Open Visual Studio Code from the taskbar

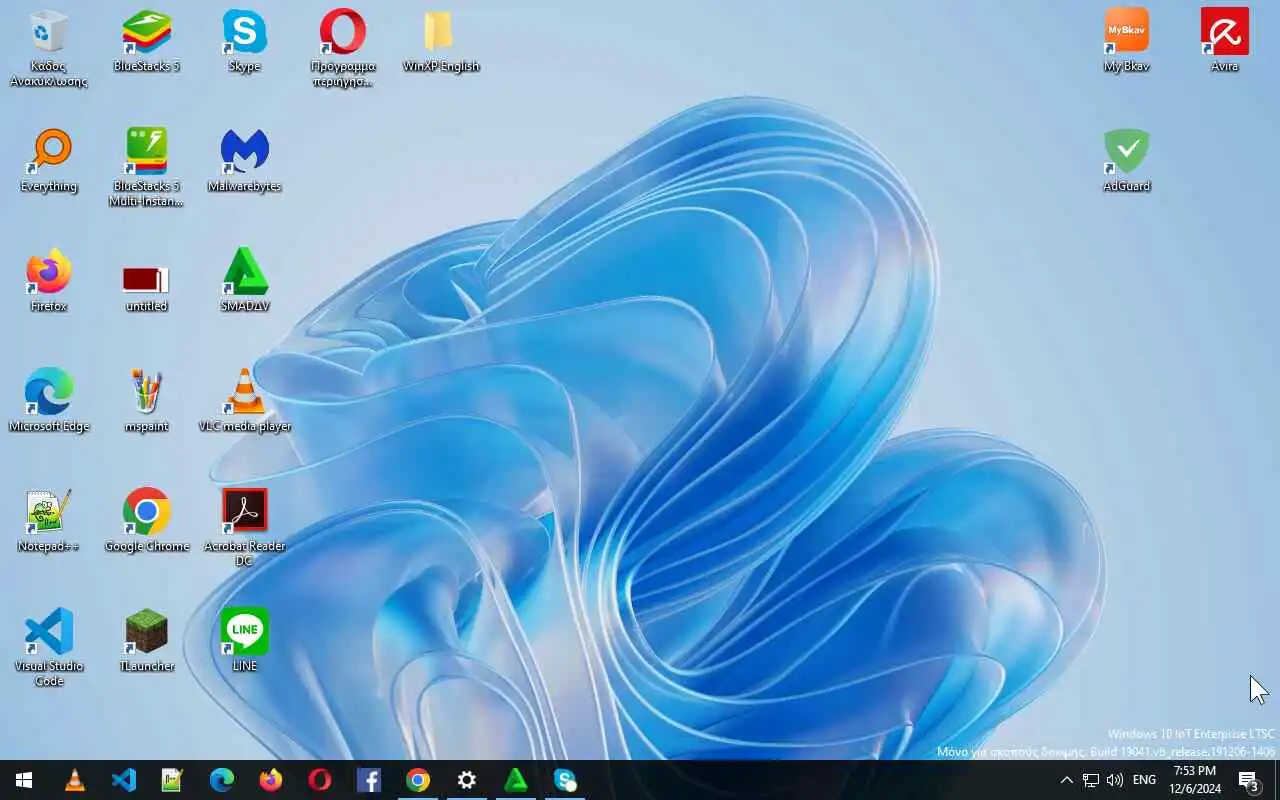pyautogui.click(x=123, y=780)
